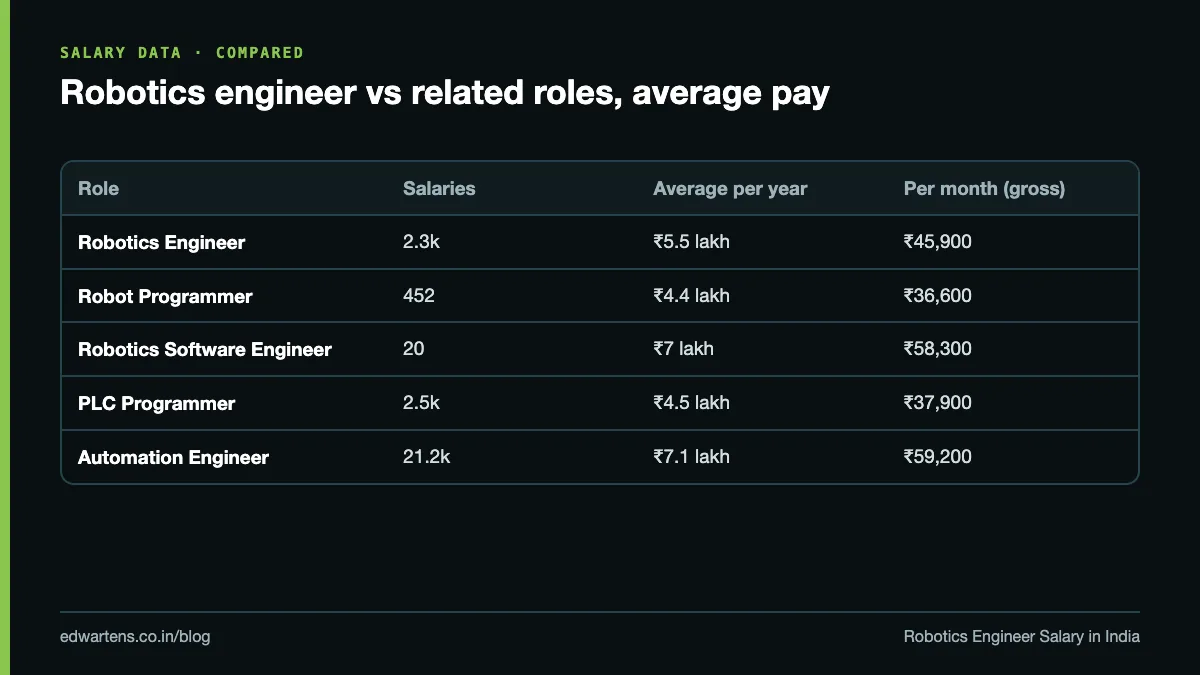Click the '₹5.5 lakh' average cell
1200x675 pixels.
coord(691,242)
